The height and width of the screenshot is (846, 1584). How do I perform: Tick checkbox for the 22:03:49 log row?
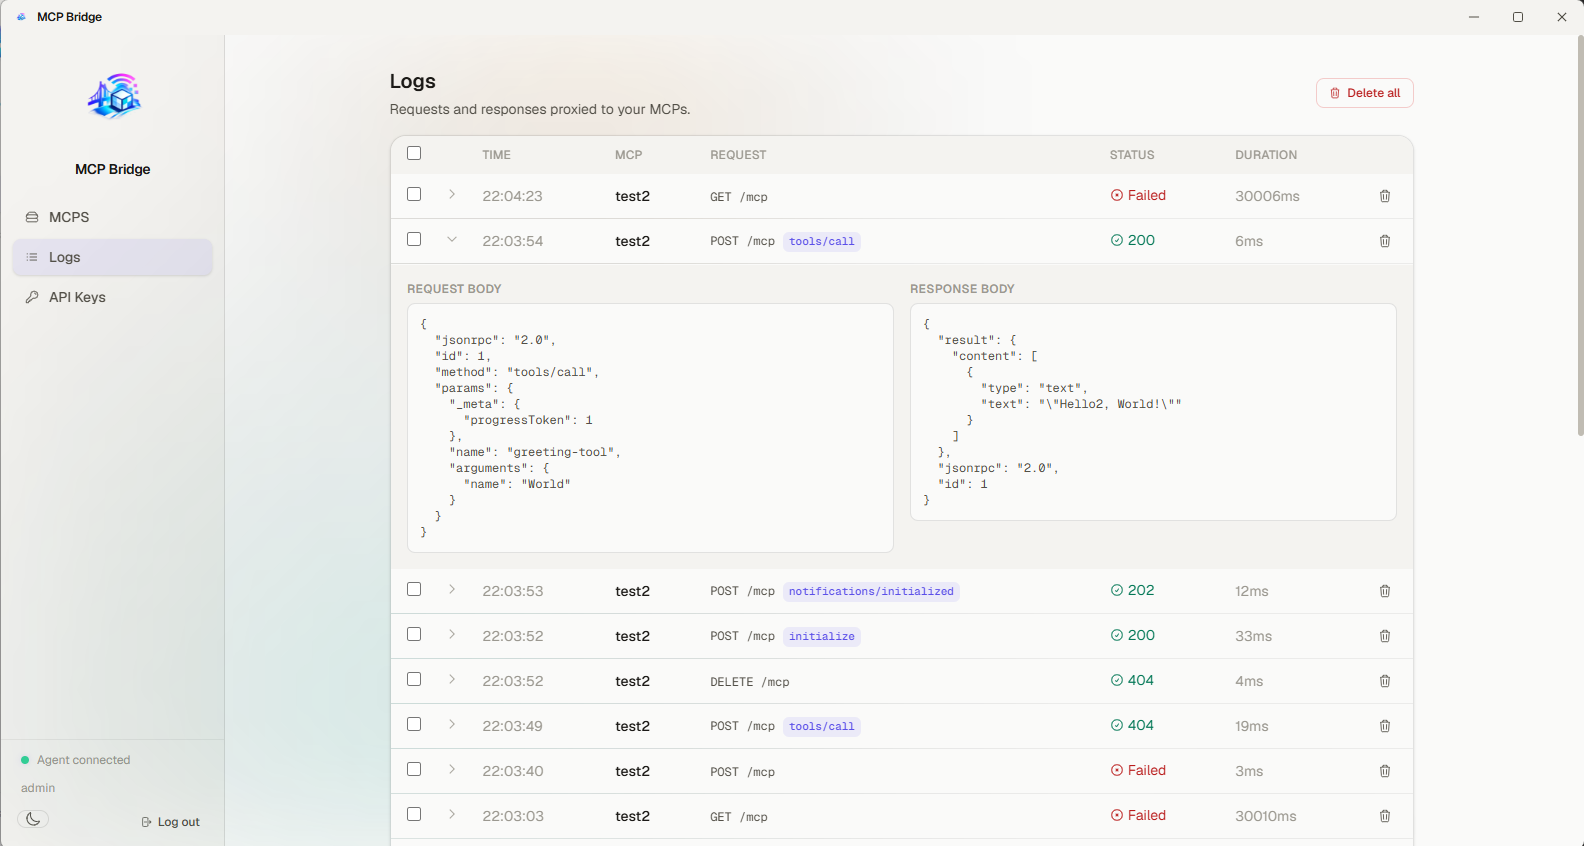click(414, 724)
